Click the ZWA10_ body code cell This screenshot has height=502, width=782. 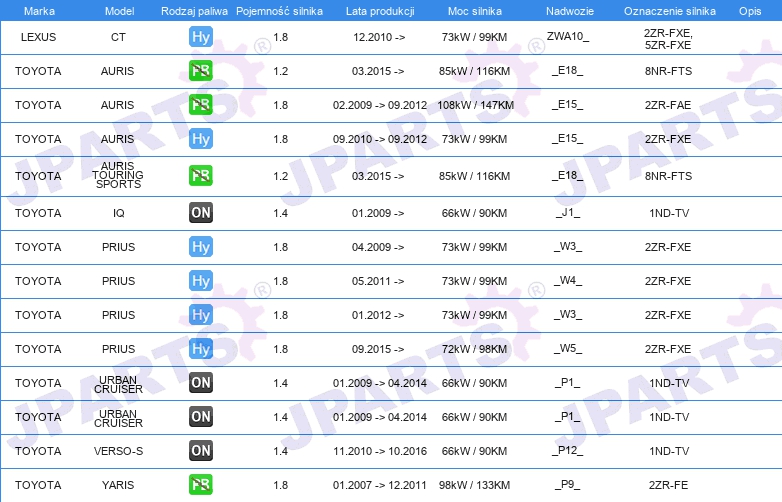568,36
